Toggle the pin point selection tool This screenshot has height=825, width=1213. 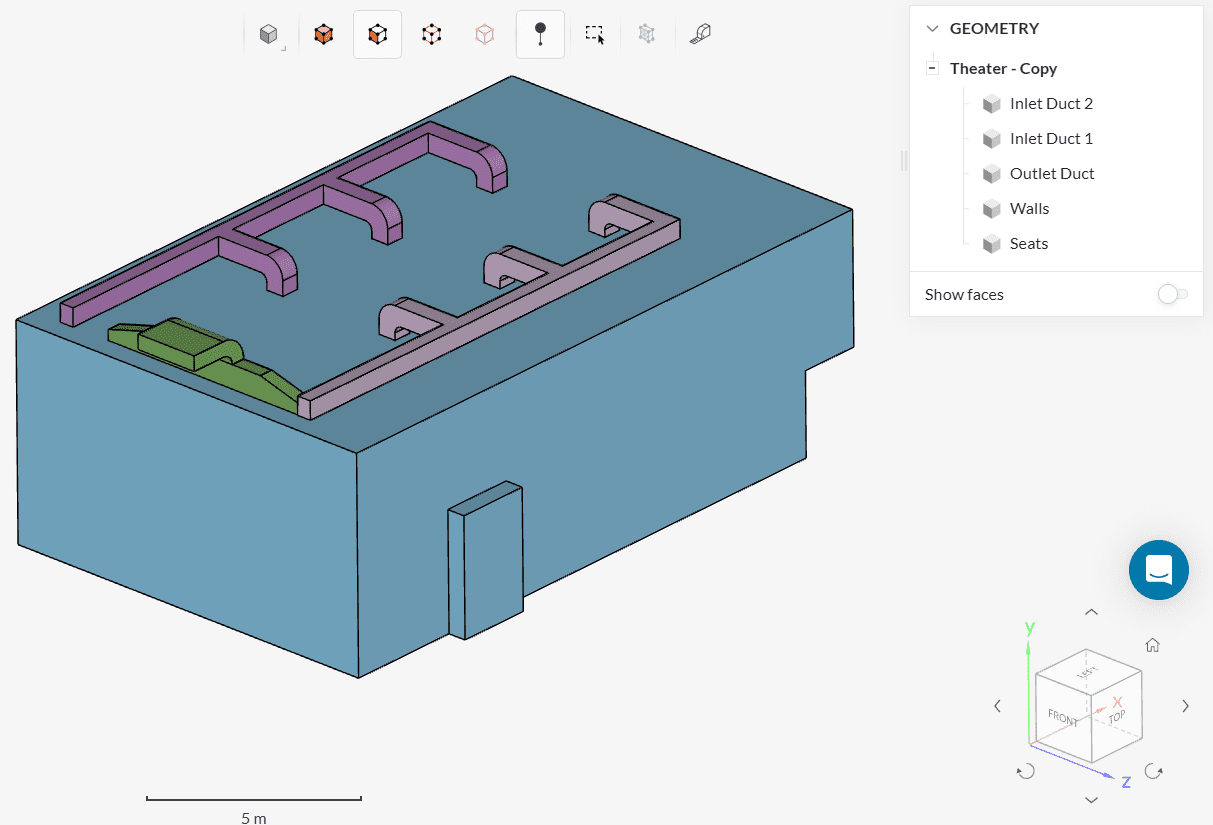tap(540, 35)
